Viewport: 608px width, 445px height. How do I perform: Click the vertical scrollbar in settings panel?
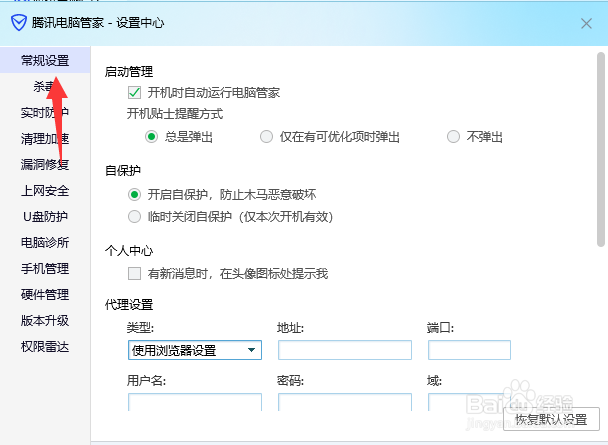point(601,150)
